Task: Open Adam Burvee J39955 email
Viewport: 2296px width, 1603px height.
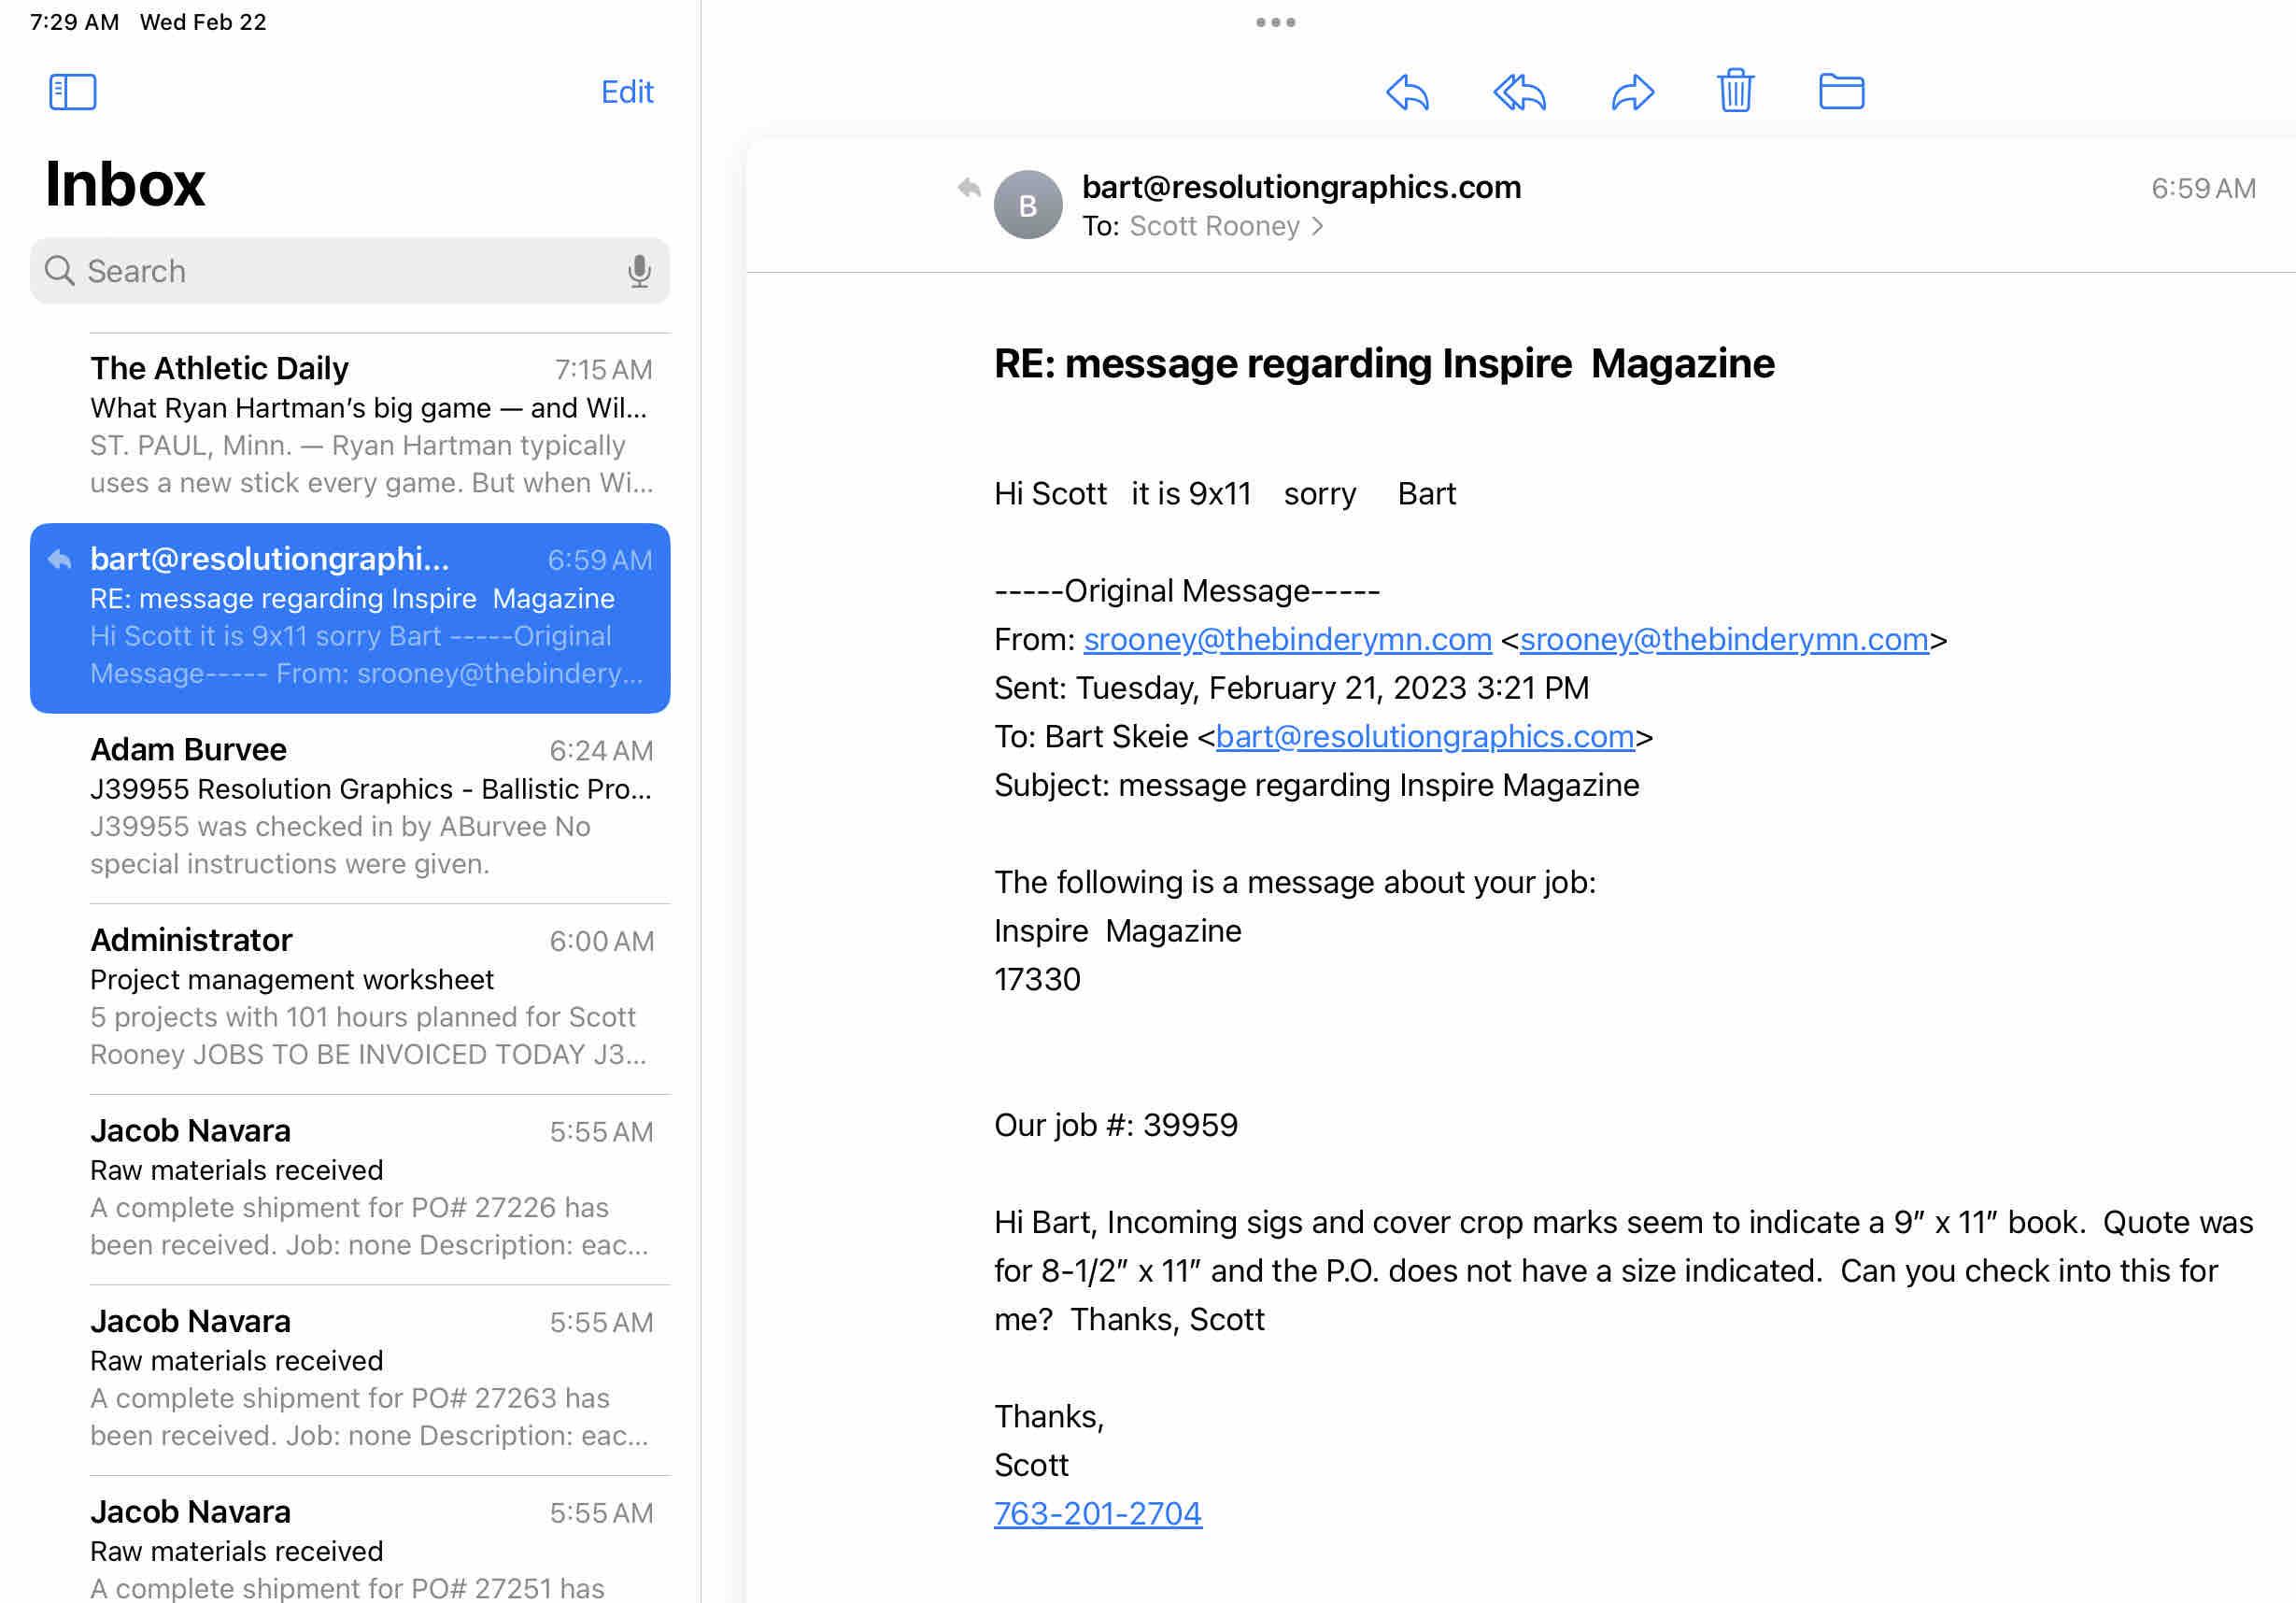Action: [x=370, y=806]
